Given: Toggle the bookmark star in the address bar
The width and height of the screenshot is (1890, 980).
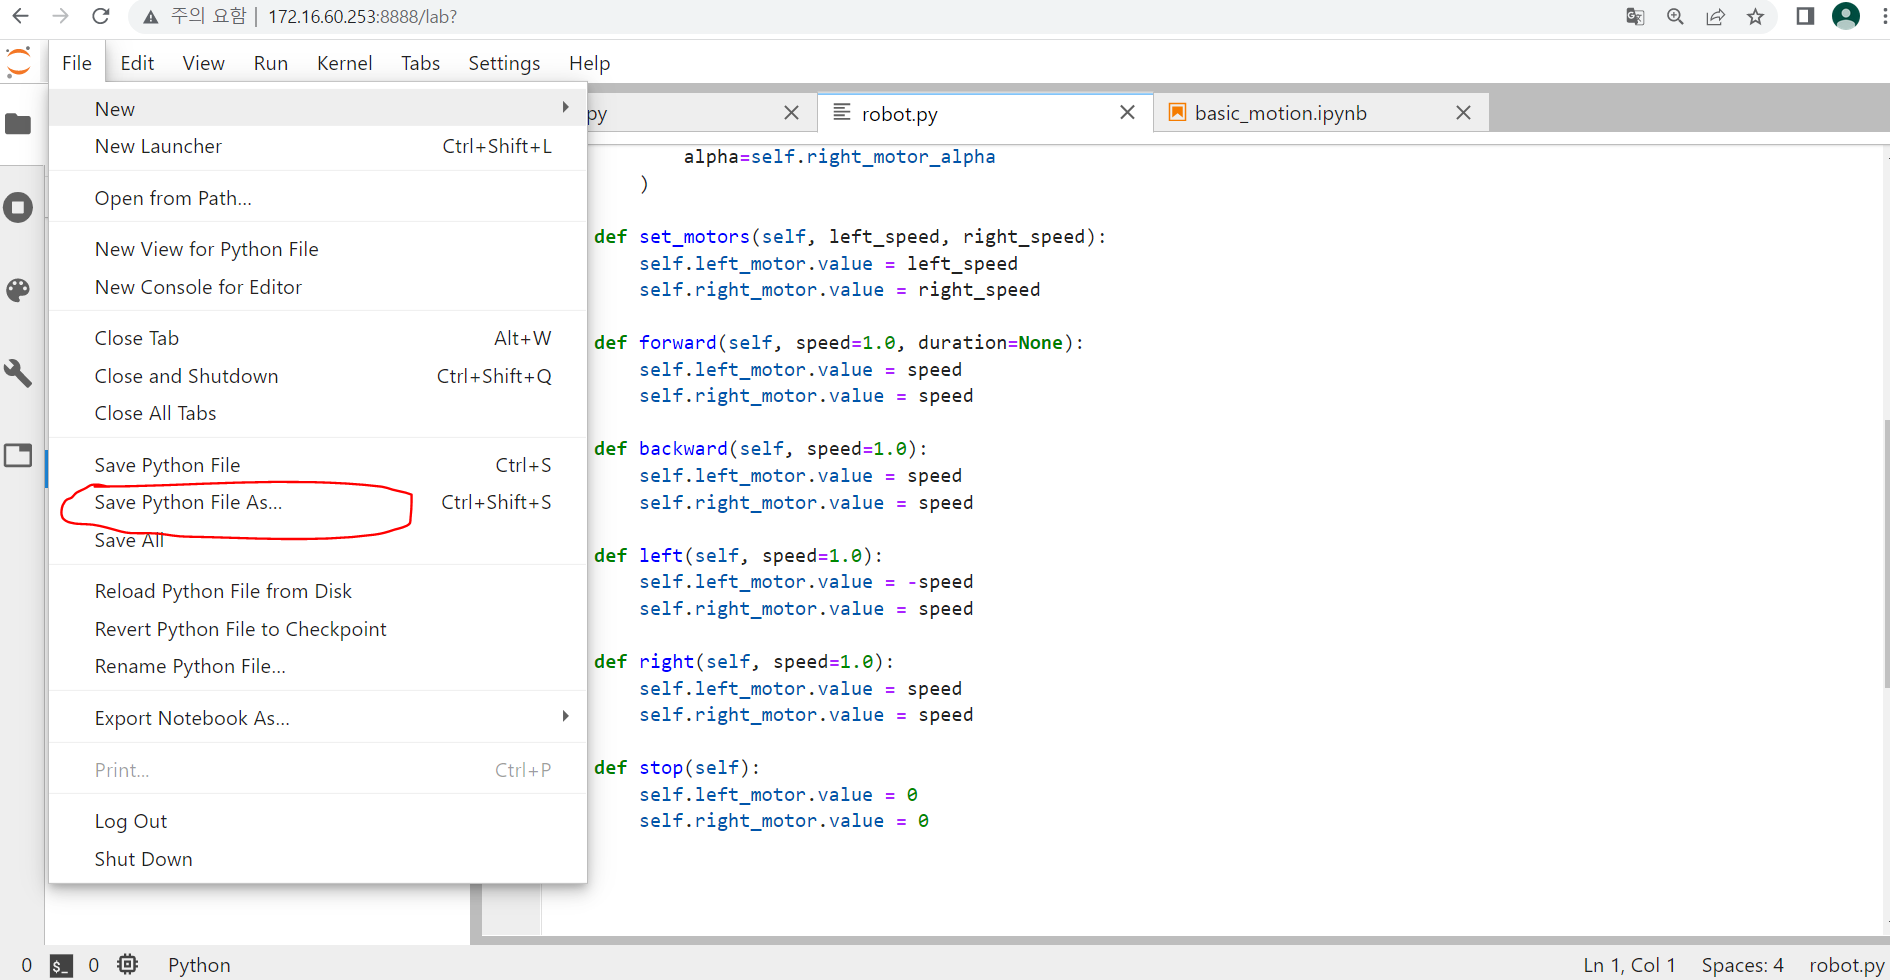Looking at the screenshot, I should [x=1756, y=17].
